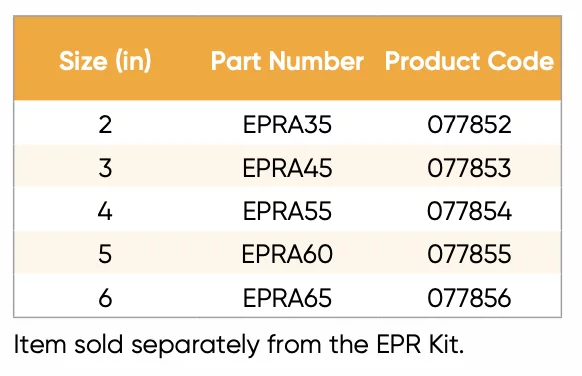
Task: Click product code 077853
Action: [x=469, y=168]
